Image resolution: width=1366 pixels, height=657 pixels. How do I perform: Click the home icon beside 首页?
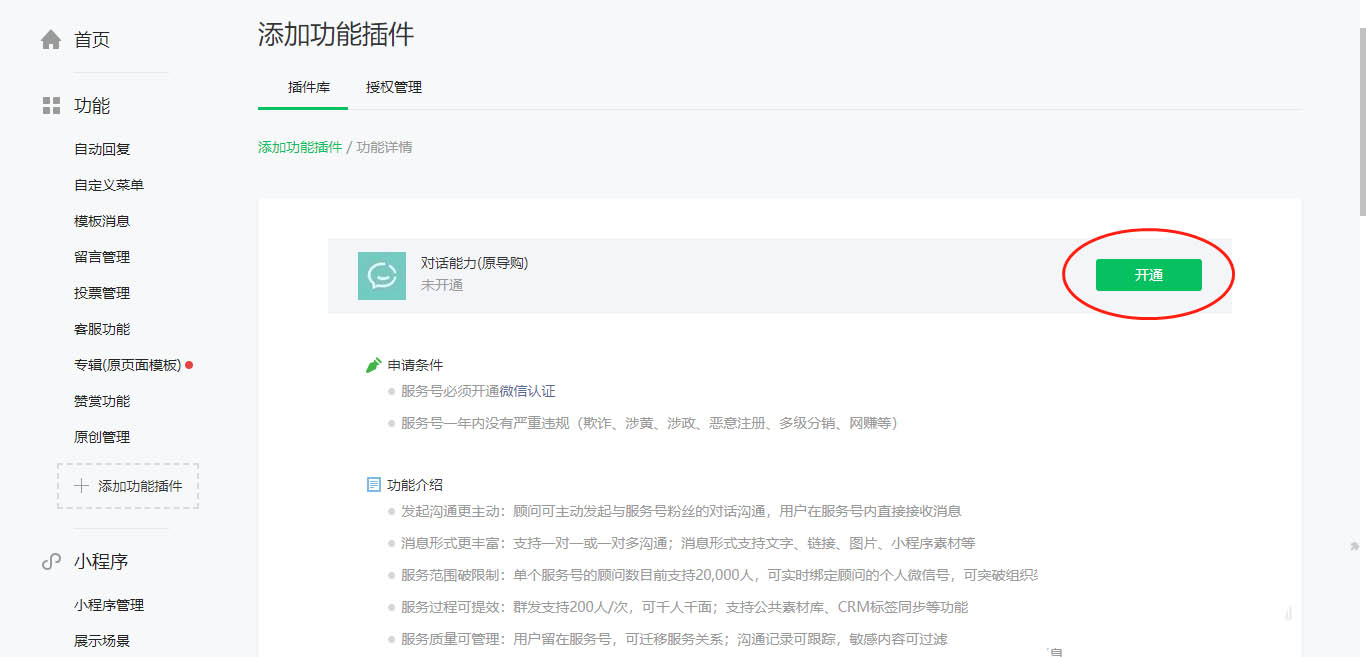click(x=49, y=38)
